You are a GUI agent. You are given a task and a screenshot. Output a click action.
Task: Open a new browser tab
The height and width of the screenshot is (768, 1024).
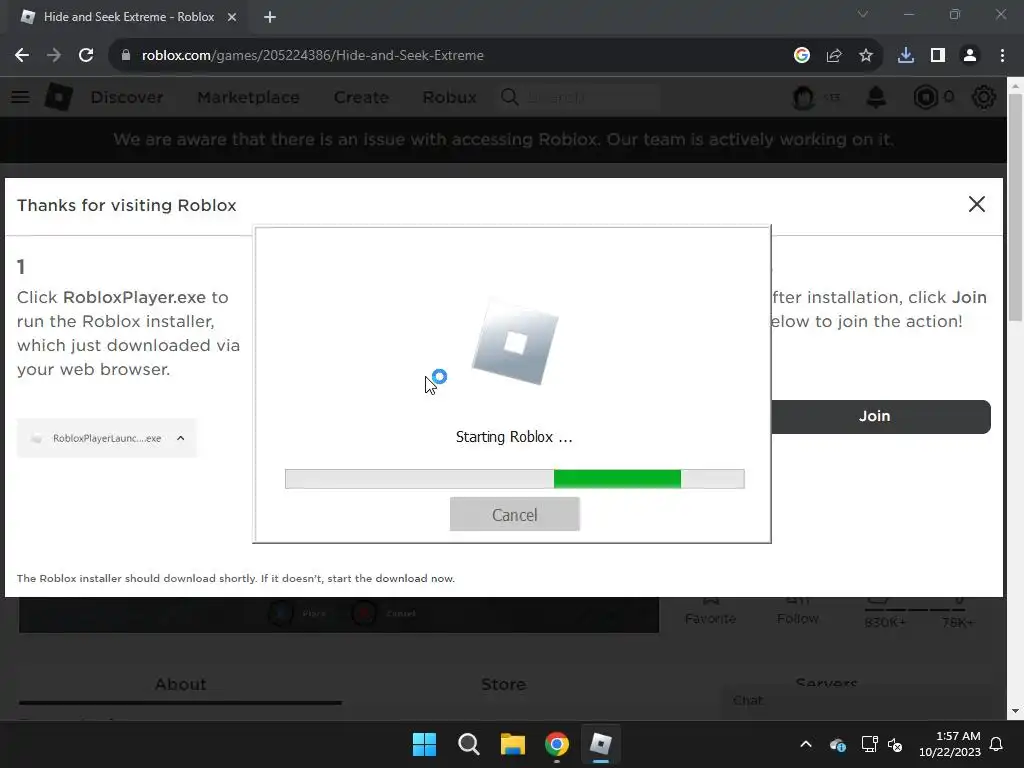coord(270,17)
